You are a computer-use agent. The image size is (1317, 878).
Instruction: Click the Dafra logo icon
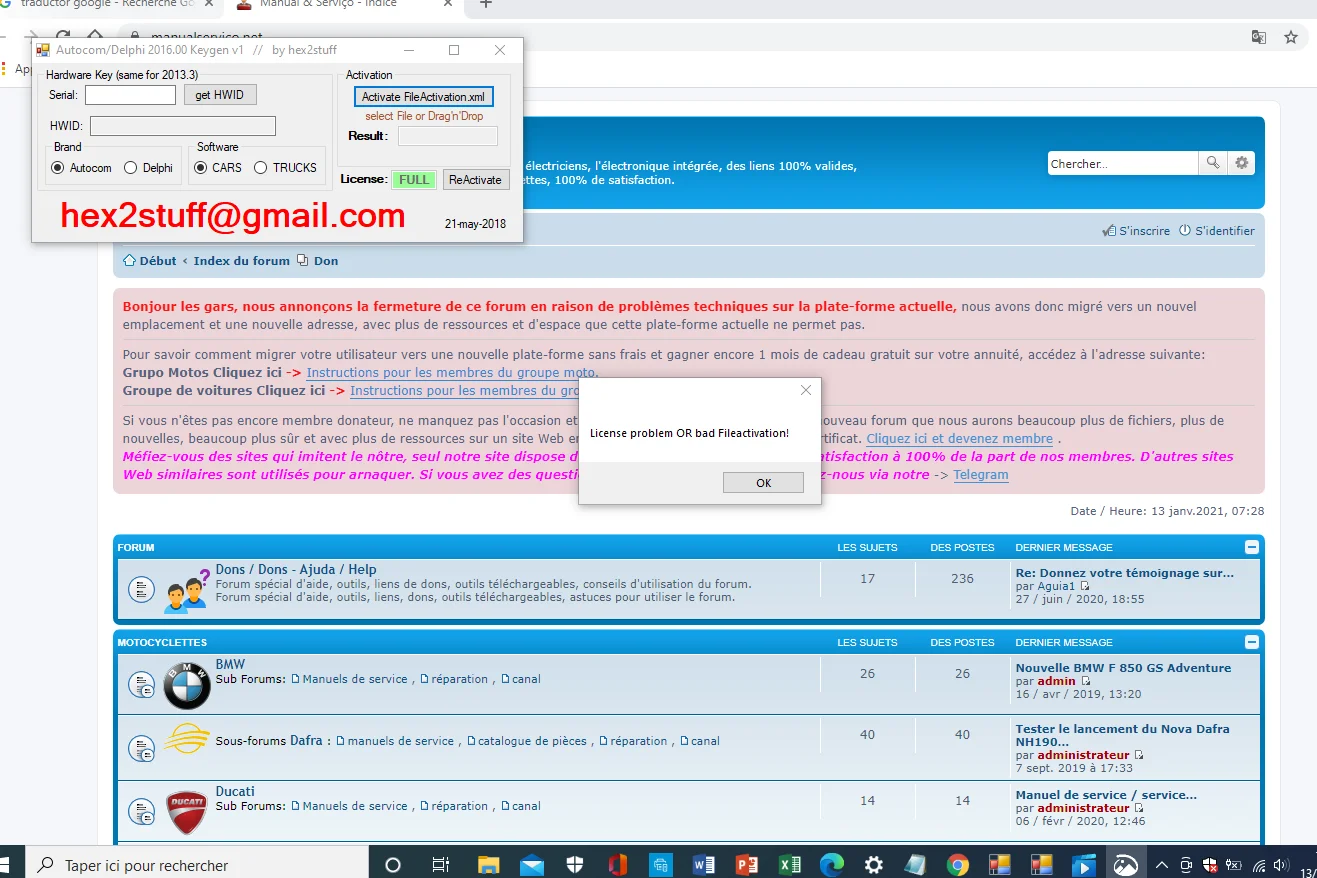click(x=187, y=741)
